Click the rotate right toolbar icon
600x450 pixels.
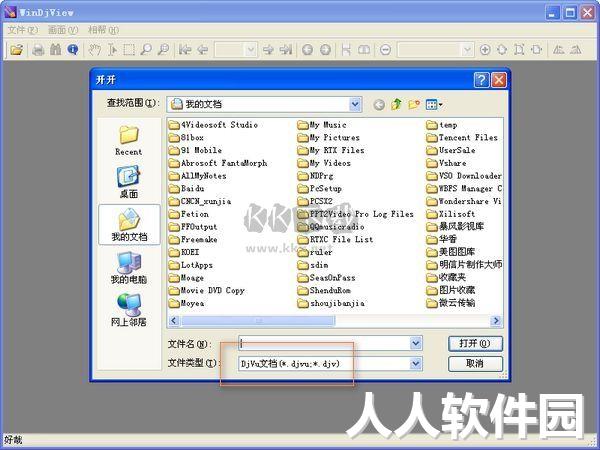pos(576,50)
